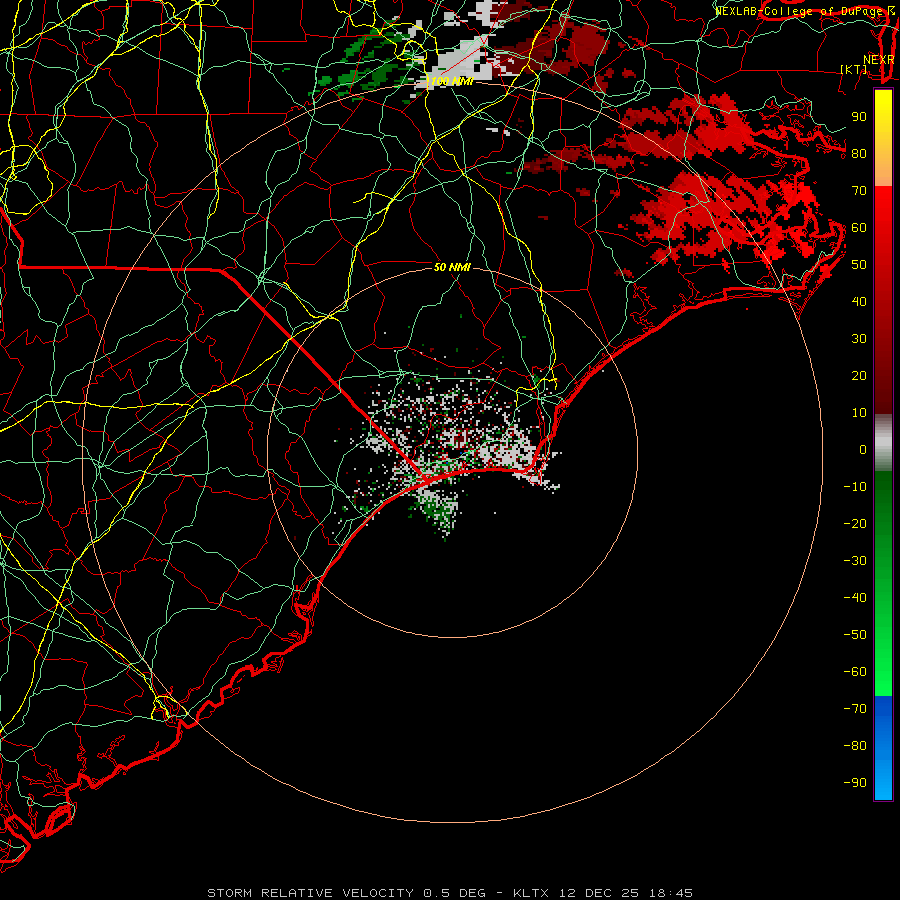Image resolution: width=900 pixels, height=900 pixels.
Task: Click the -20 value on the velocity scale
Action: tap(855, 524)
